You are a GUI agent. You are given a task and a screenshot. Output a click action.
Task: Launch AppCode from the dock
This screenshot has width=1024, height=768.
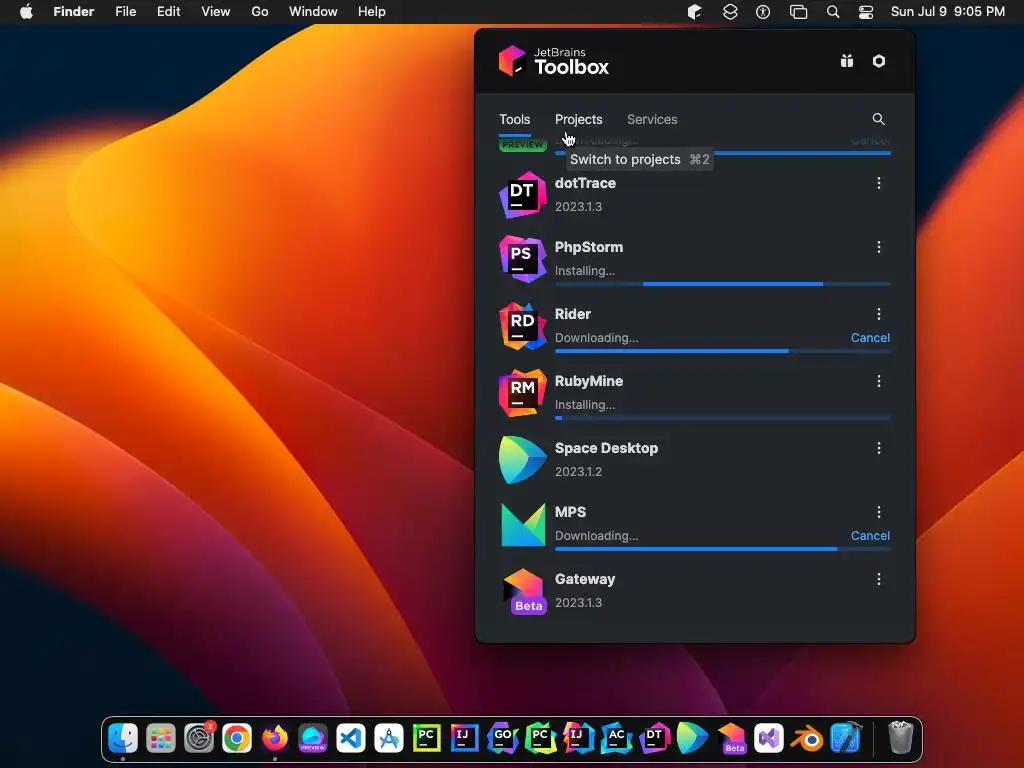[616, 739]
